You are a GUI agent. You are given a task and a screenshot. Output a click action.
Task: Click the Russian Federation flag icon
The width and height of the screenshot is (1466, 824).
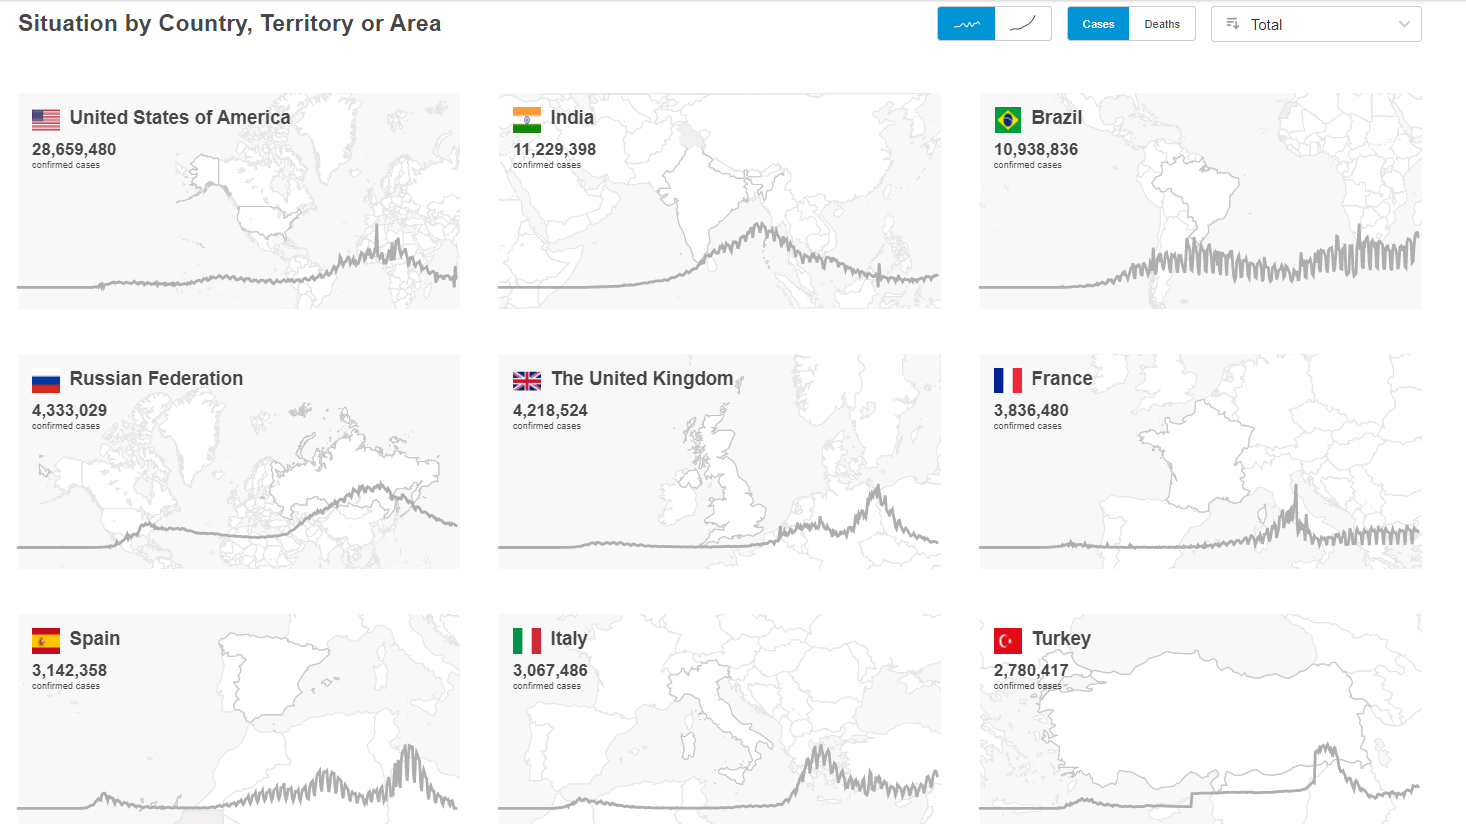pyautogui.click(x=46, y=380)
